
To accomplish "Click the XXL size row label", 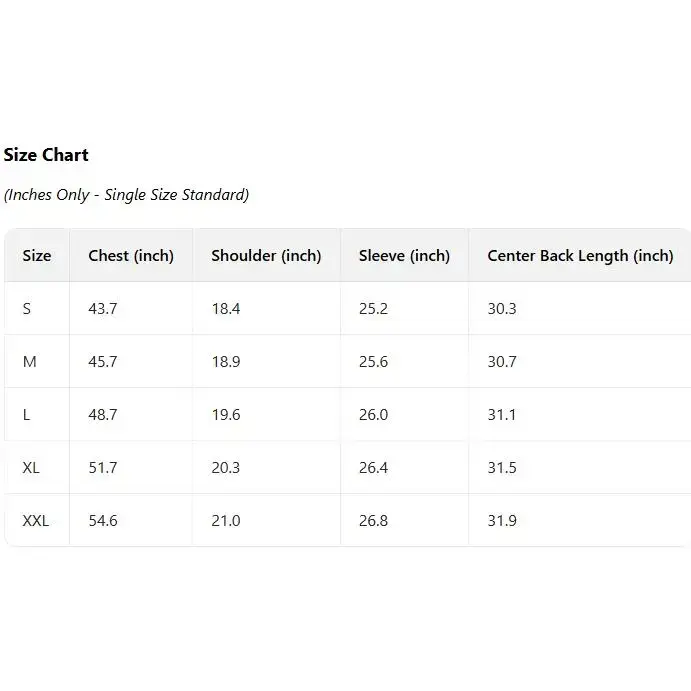I will point(36,521).
